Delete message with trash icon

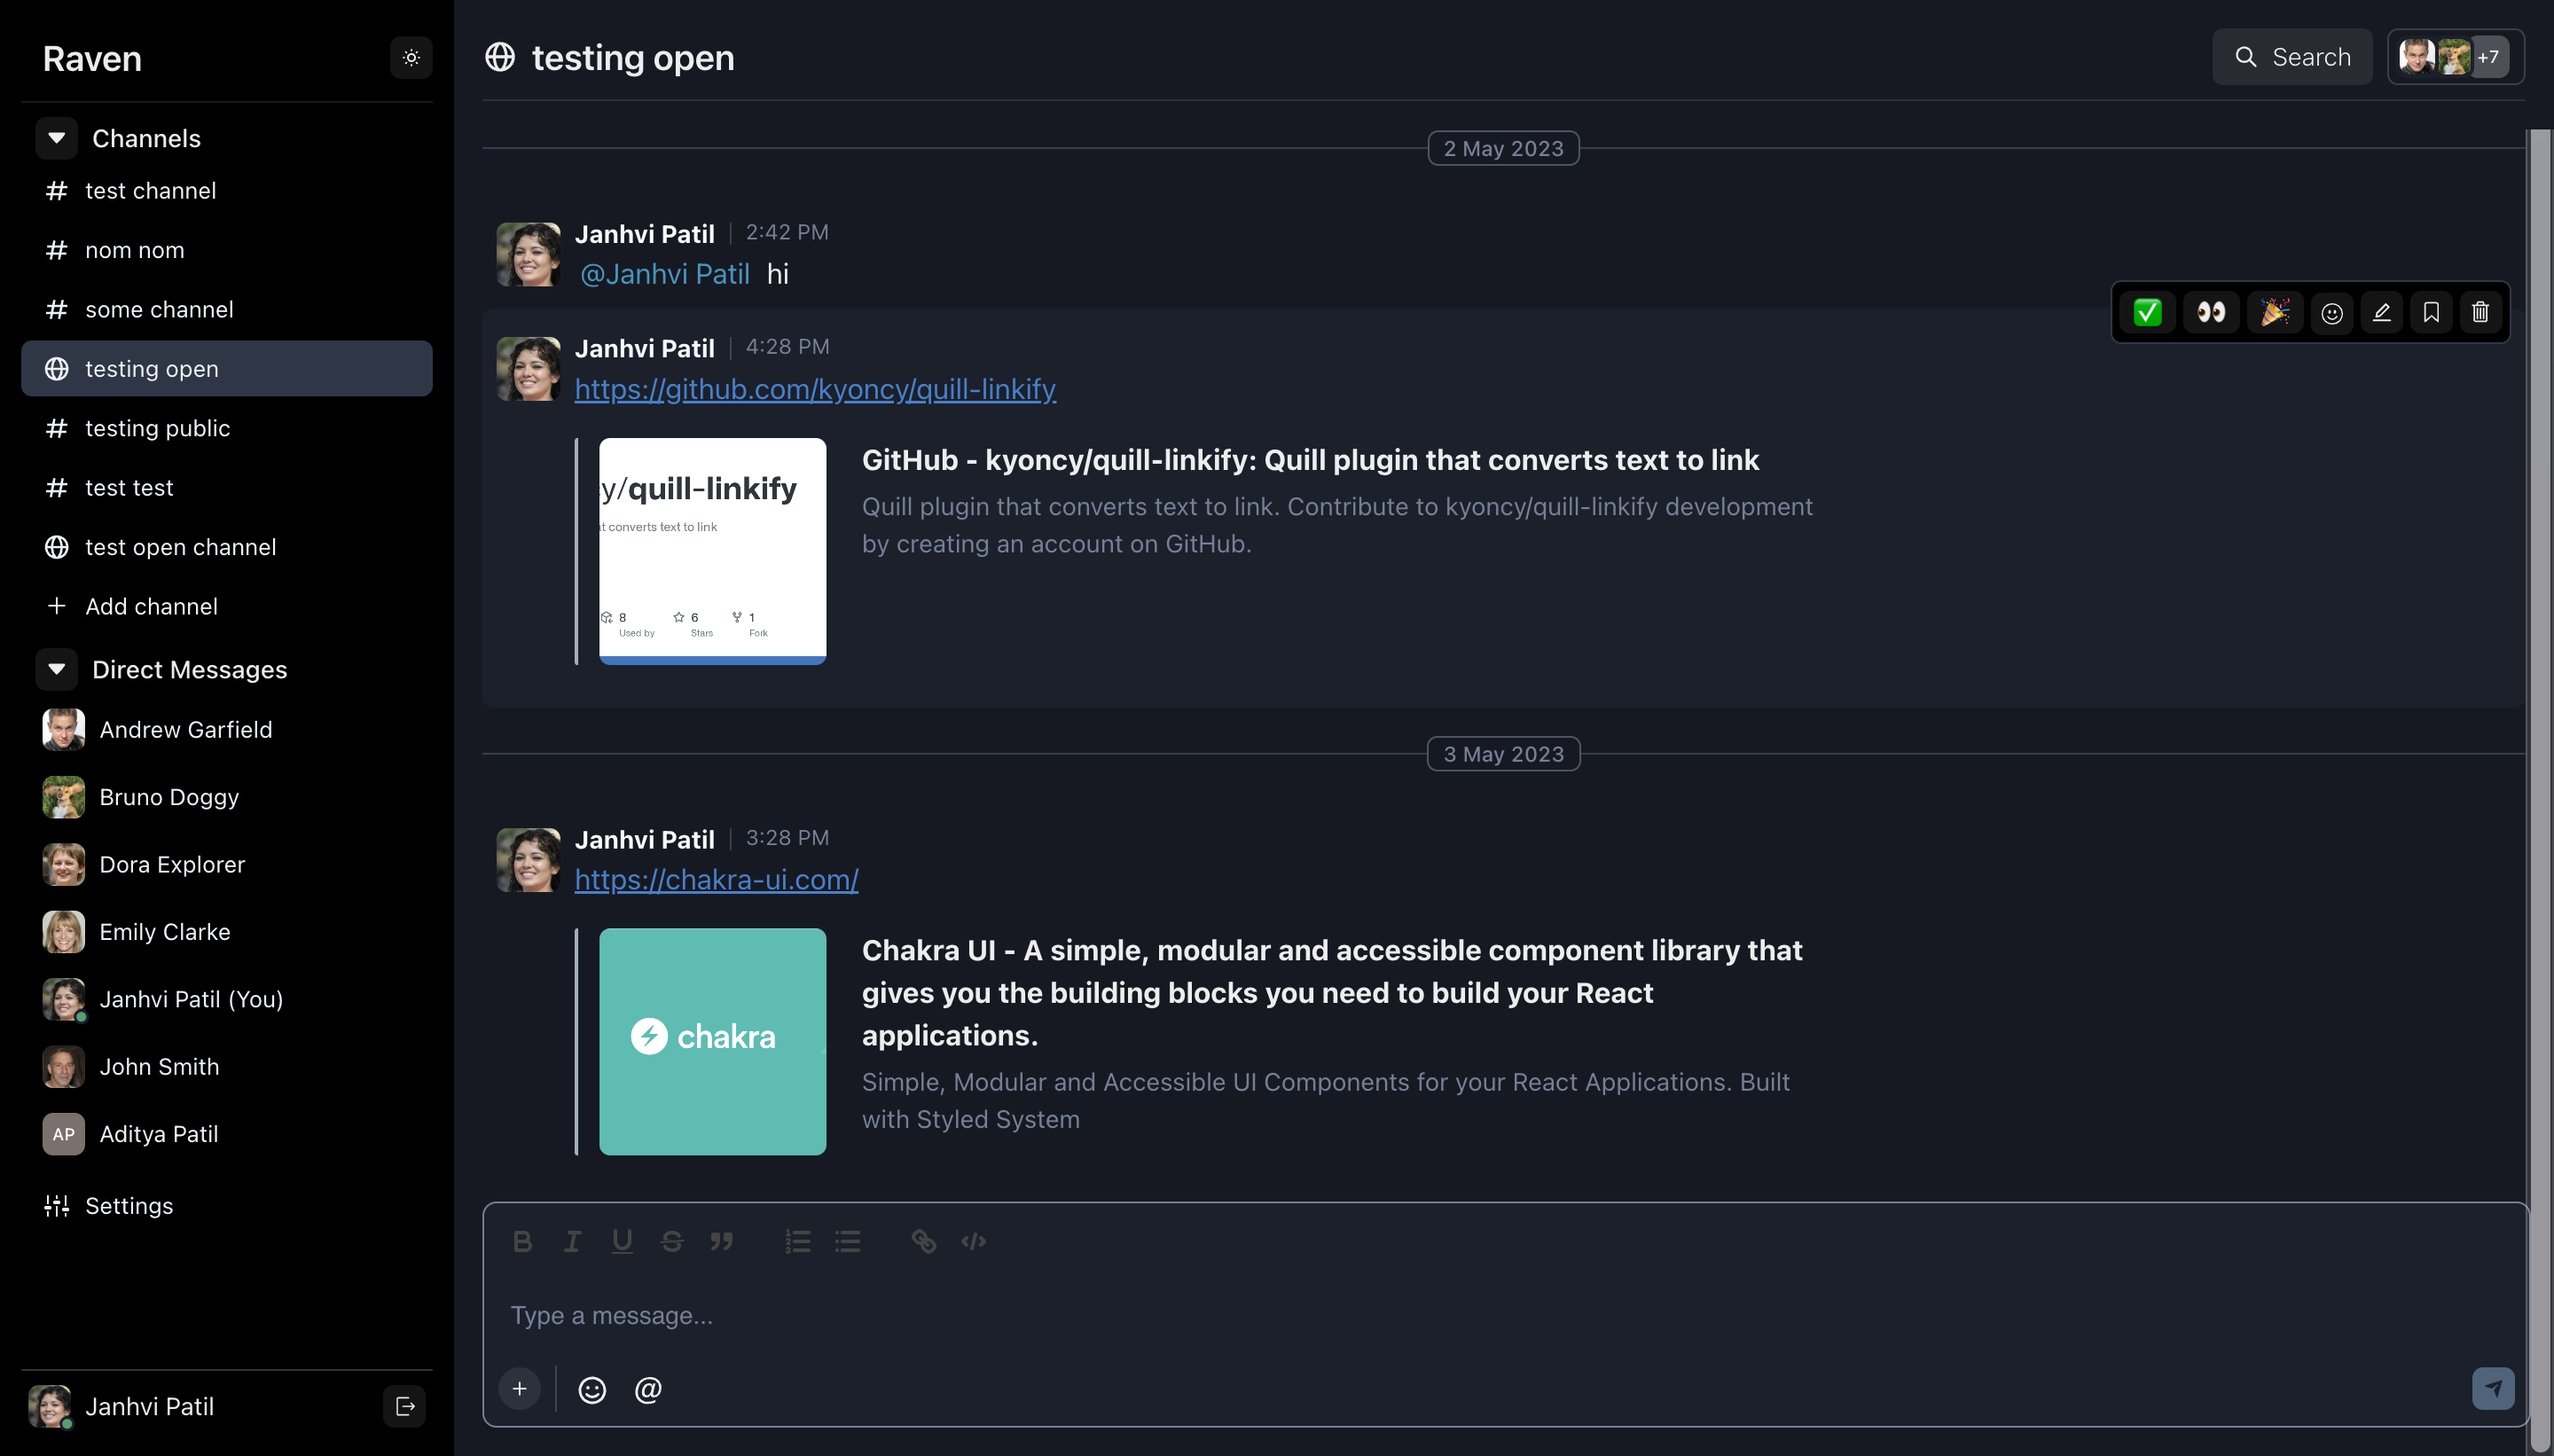[x=2480, y=312]
